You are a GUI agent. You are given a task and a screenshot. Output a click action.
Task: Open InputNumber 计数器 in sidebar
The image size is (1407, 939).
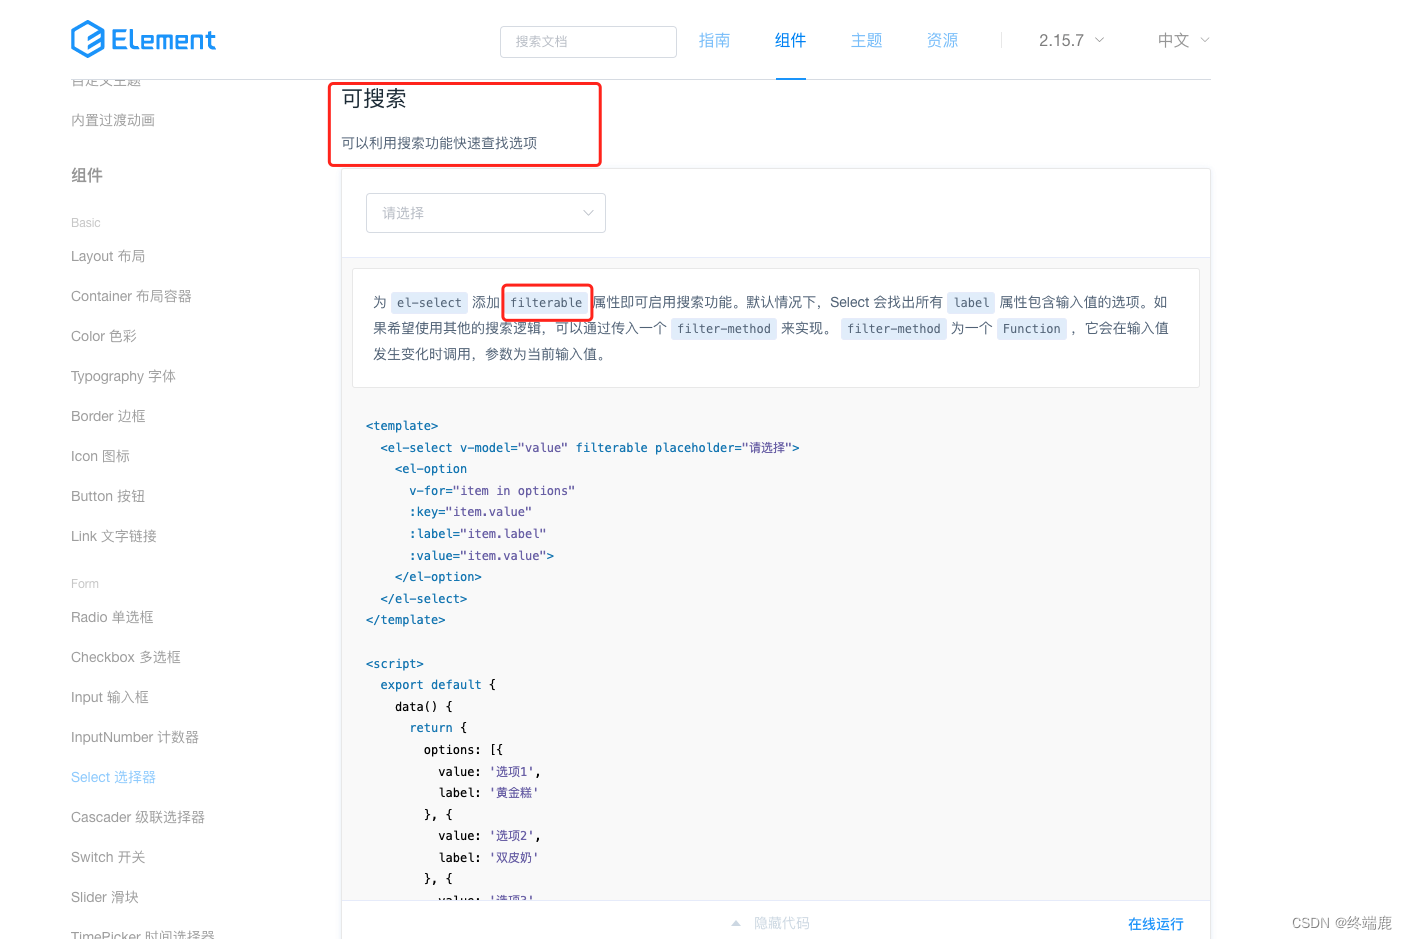[x=135, y=737]
